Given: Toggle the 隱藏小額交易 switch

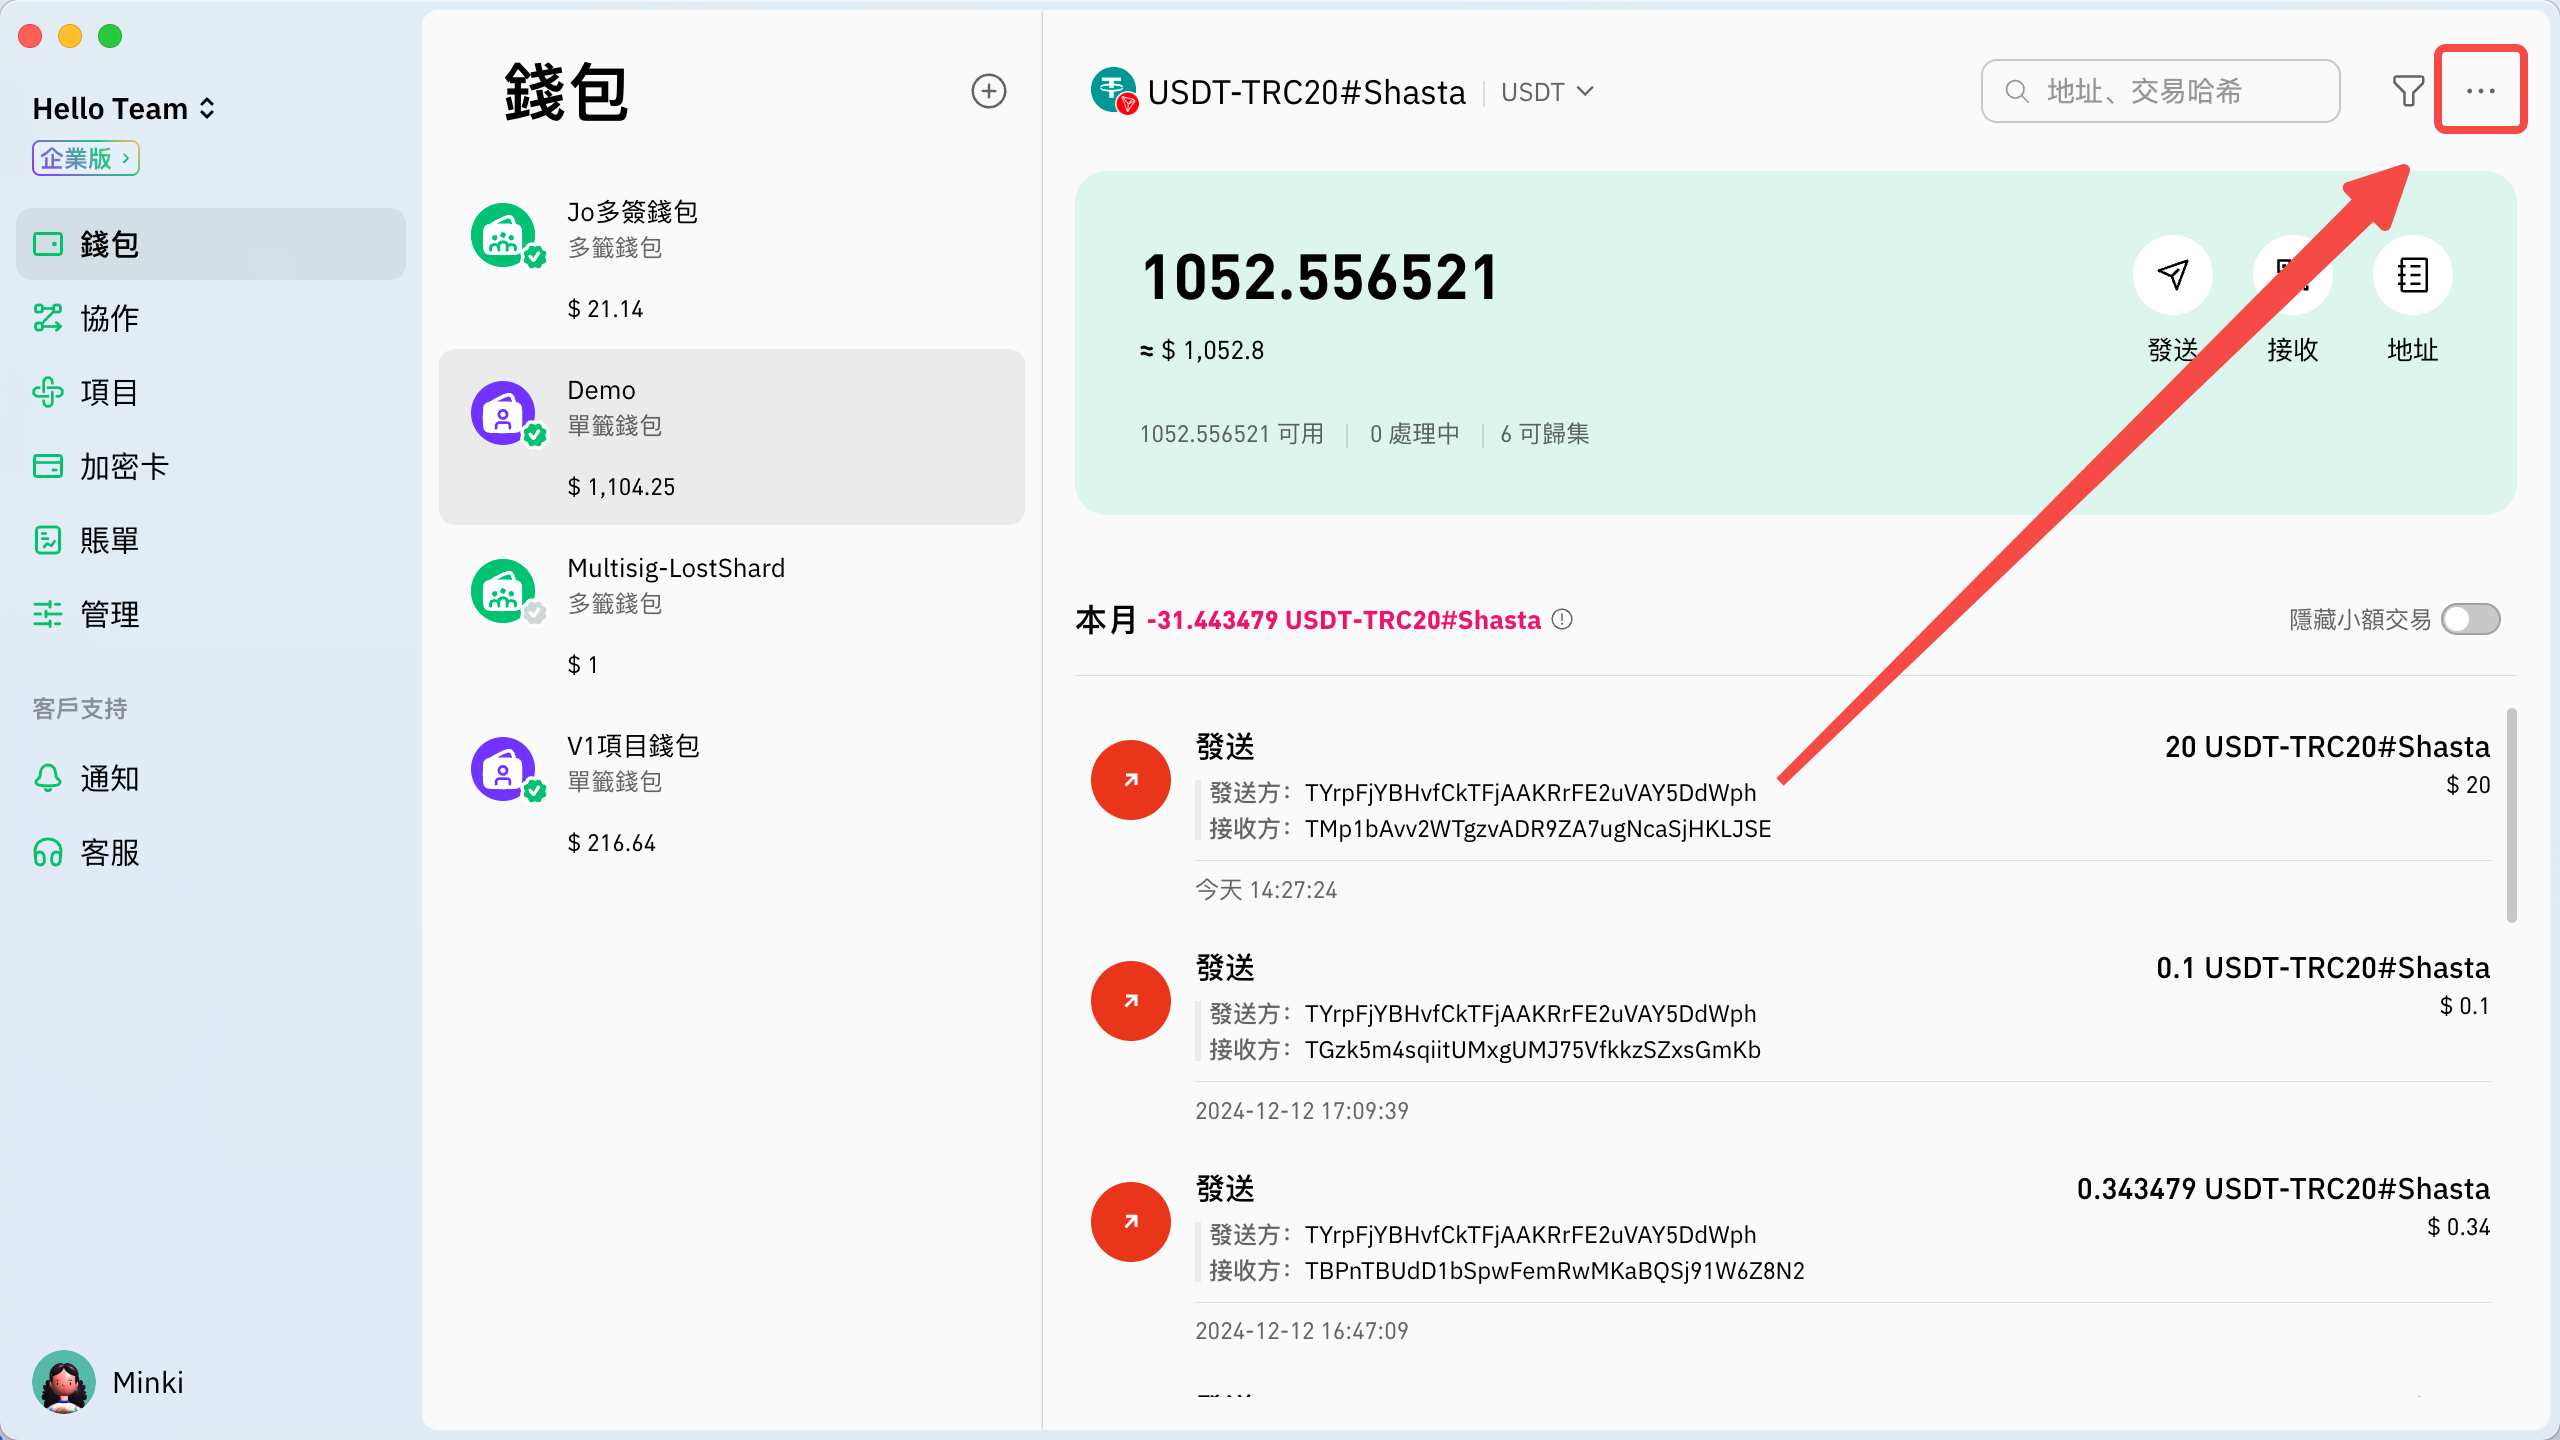Looking at the screenshot, I should [x=2470, y=620].
